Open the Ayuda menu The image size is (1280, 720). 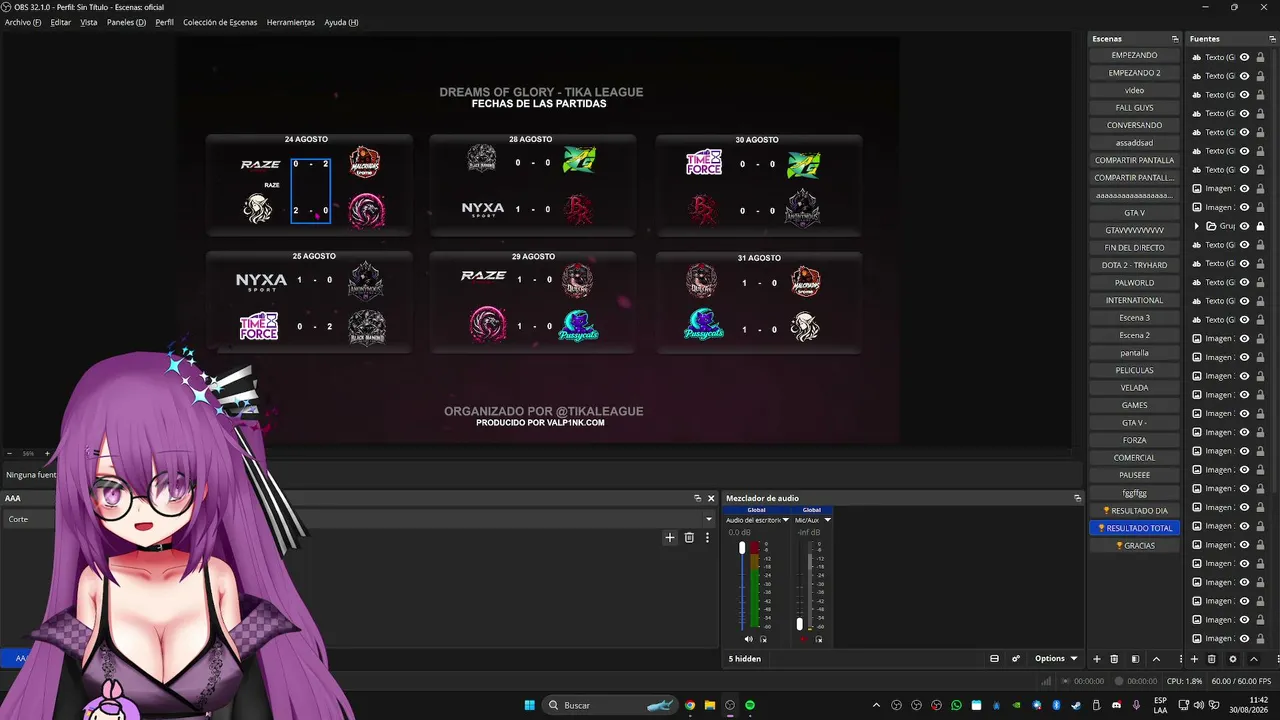click(x=341, y=22)
